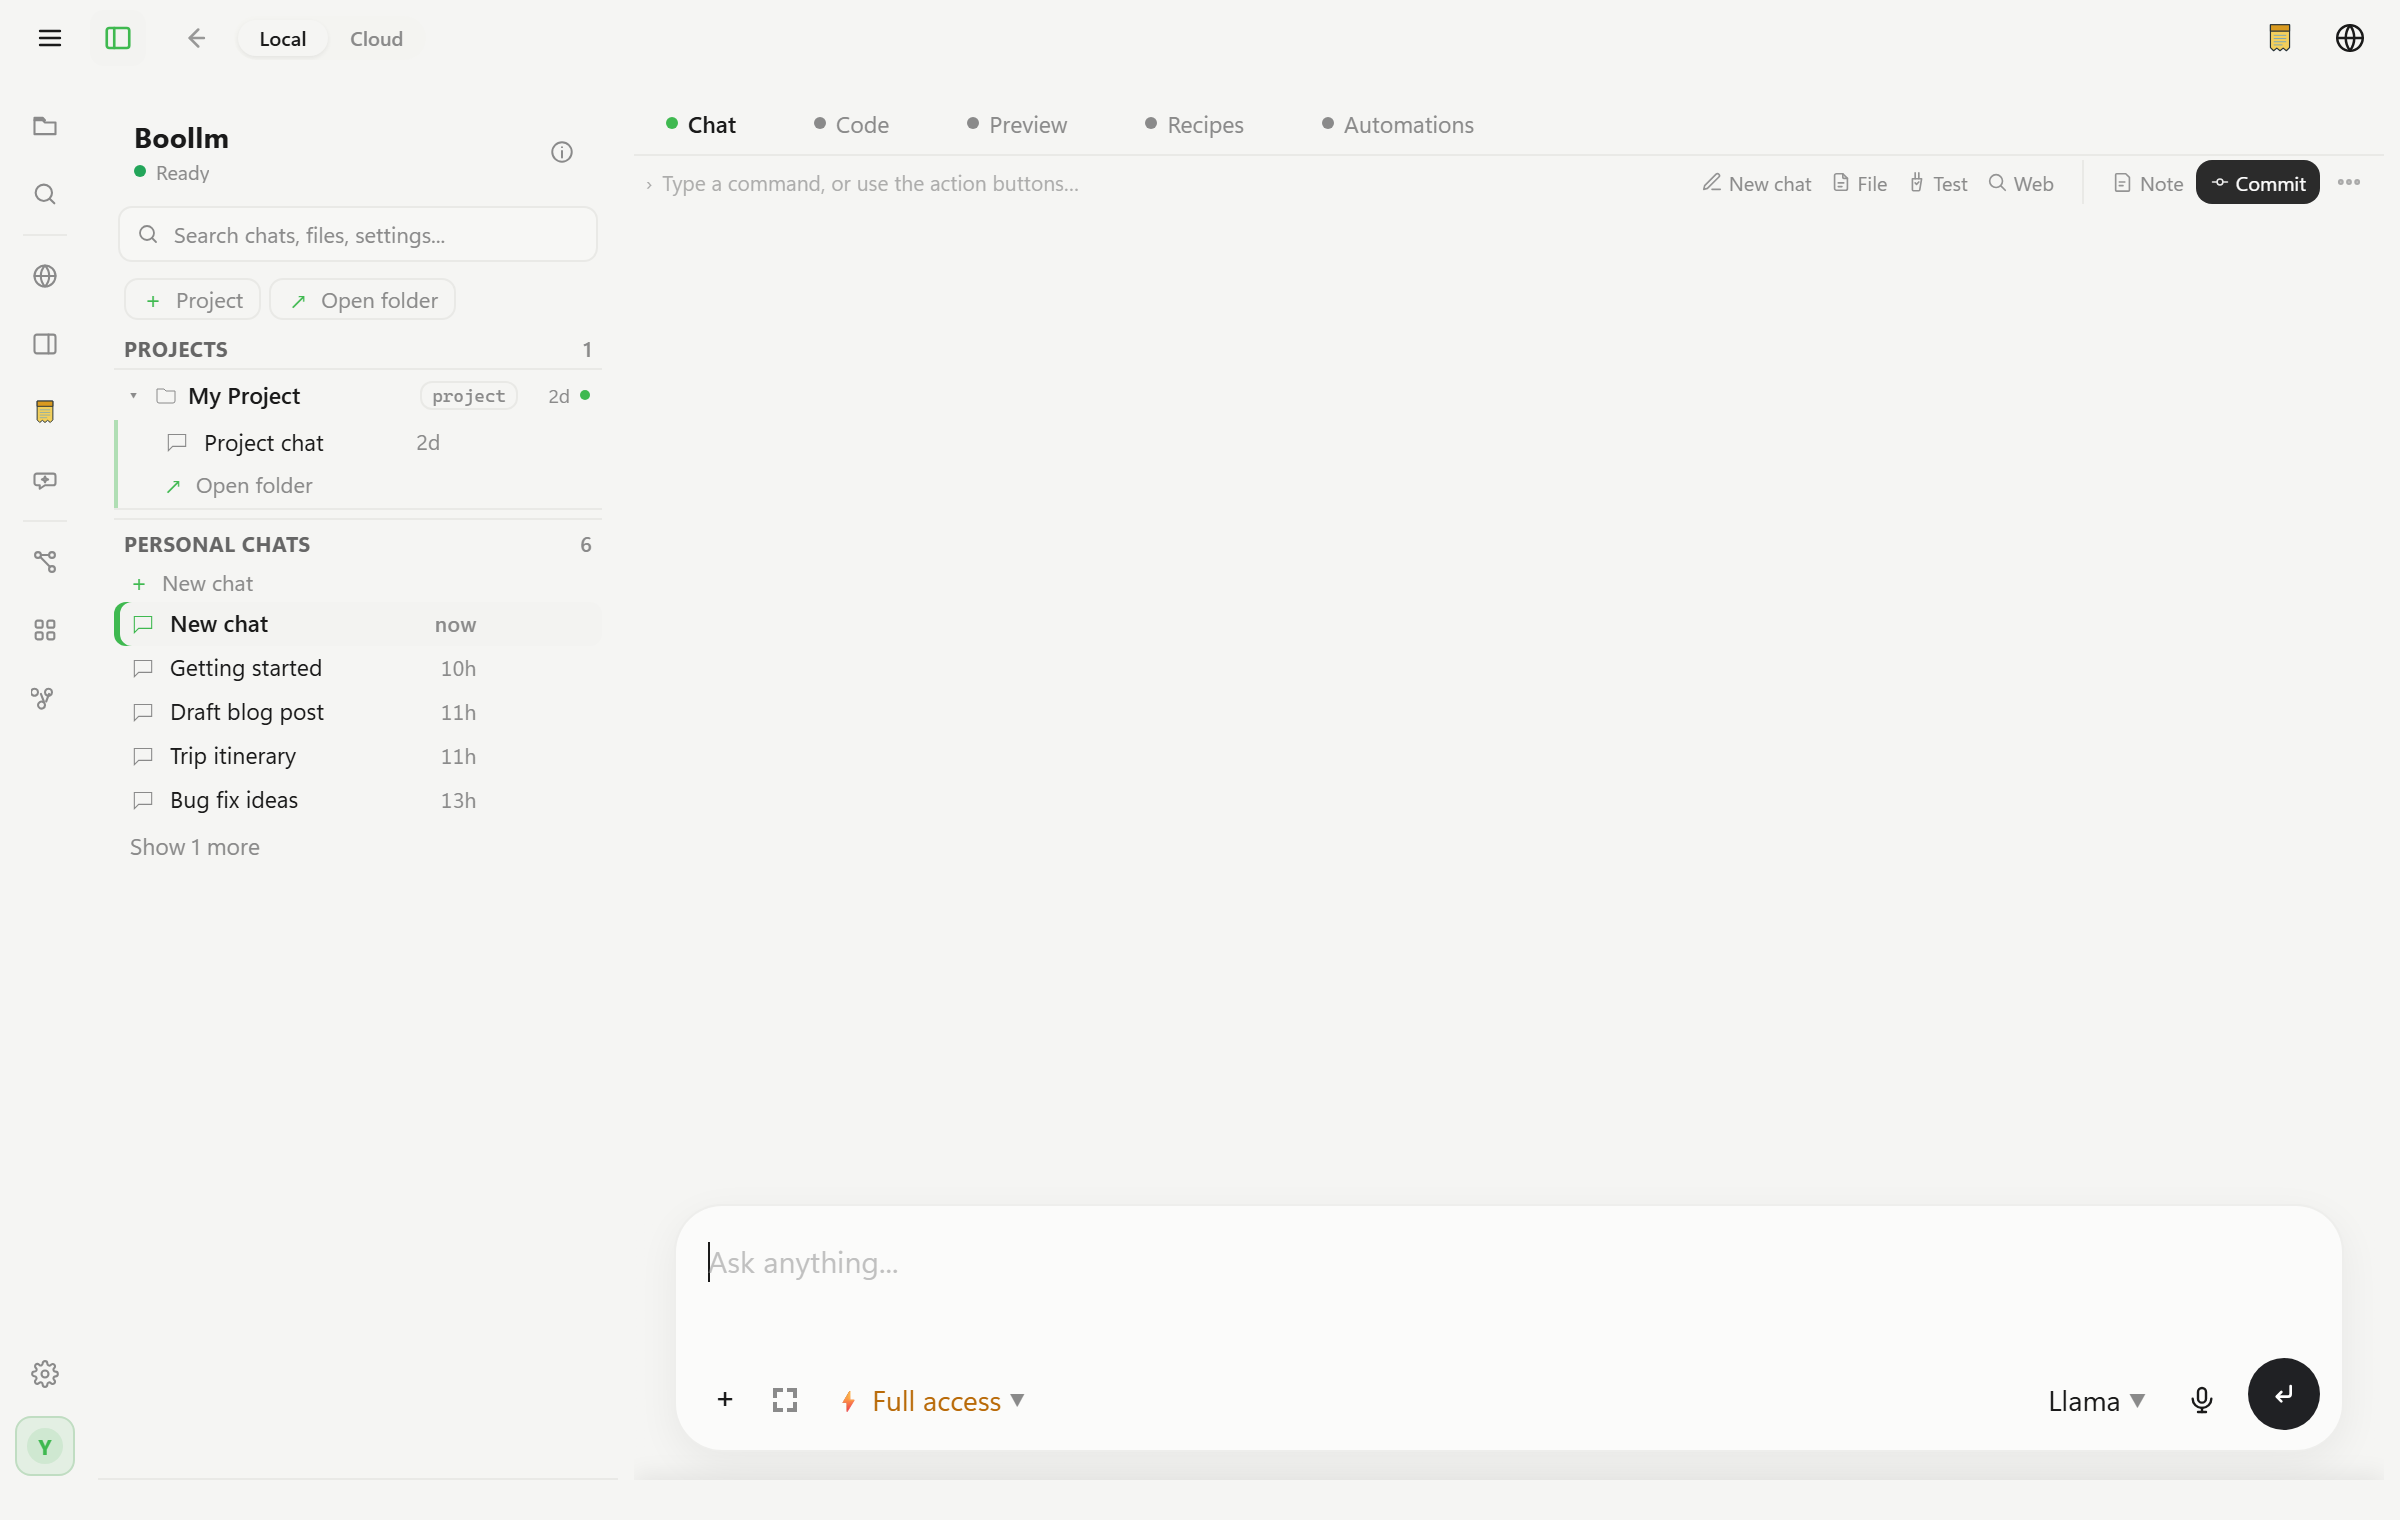
Task: Click the share nodes icon in left rail
Action: click(45, 561)
